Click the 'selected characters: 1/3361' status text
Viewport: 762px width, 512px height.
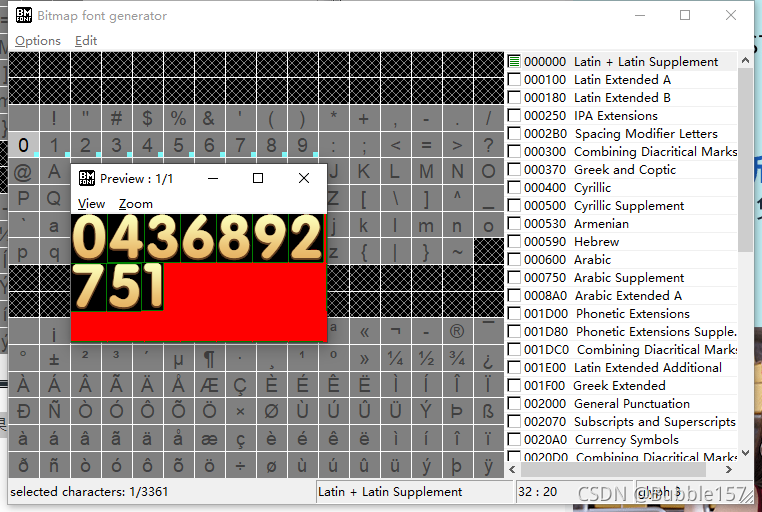click(x=89, y=492)
